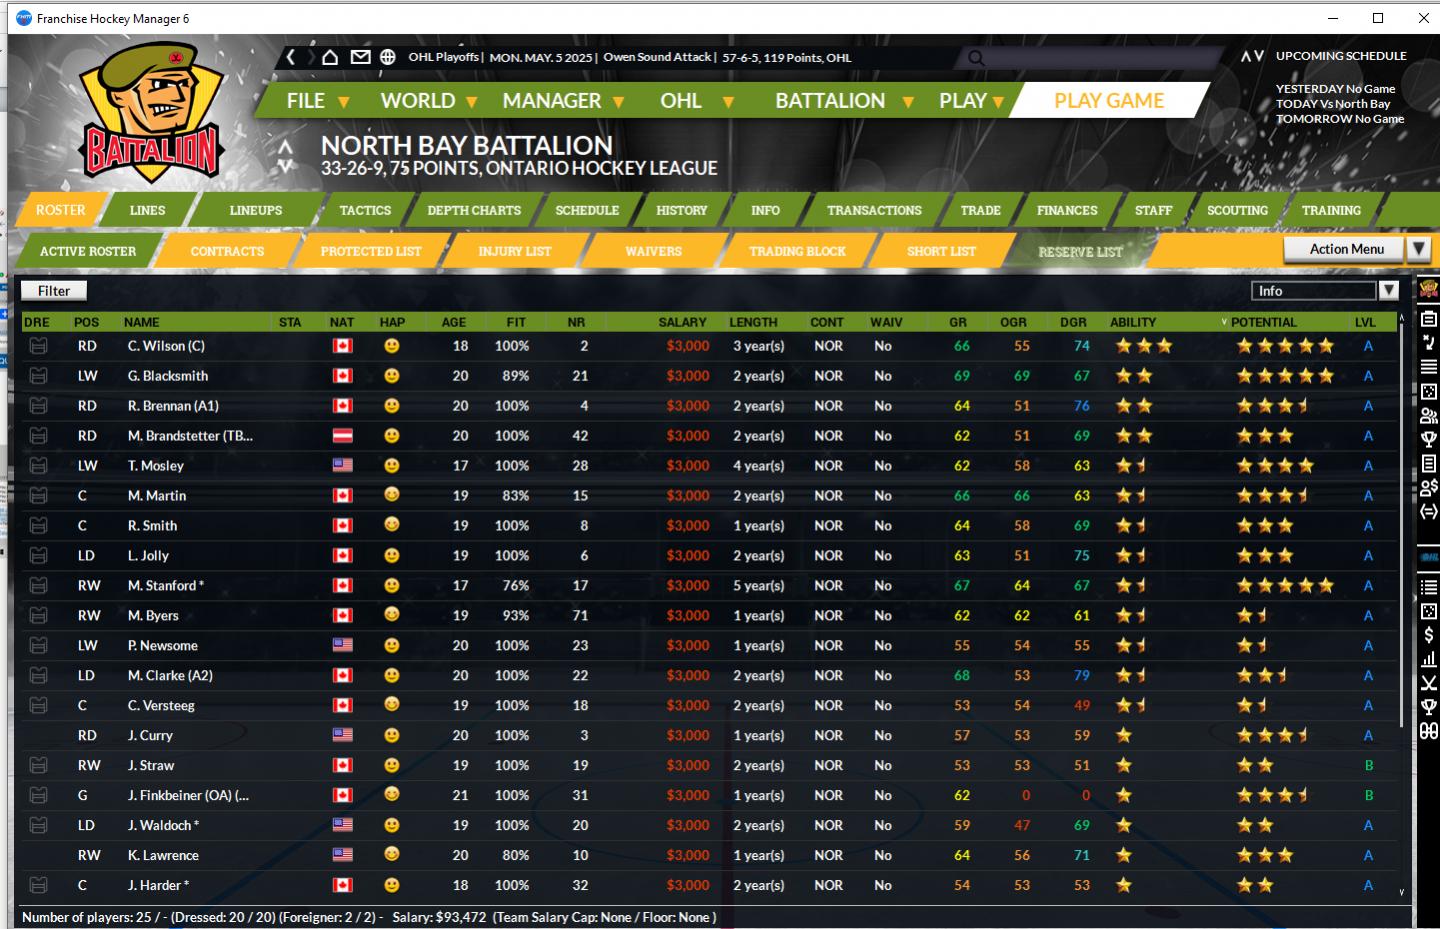Open the TRADING BLOCK sub-tab
This screenshot has height=929, width=1440.
click(x=797, y=251)
